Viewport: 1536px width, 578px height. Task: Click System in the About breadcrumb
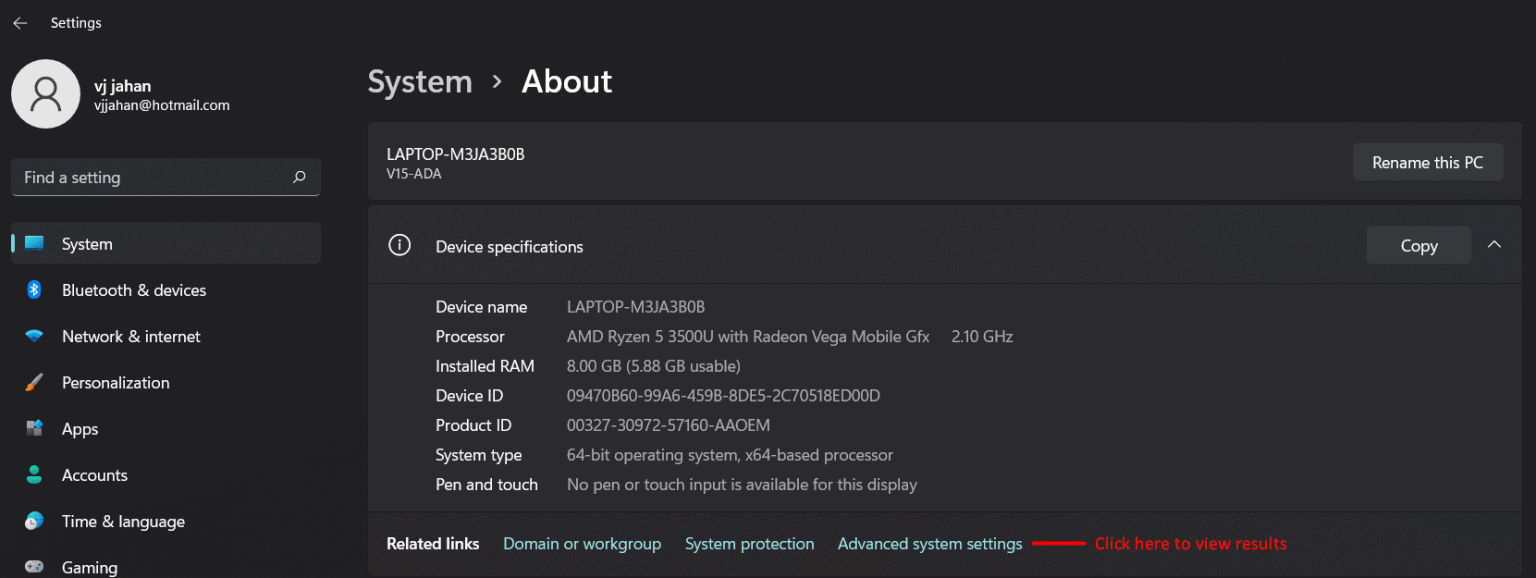[x=420, y=82]
